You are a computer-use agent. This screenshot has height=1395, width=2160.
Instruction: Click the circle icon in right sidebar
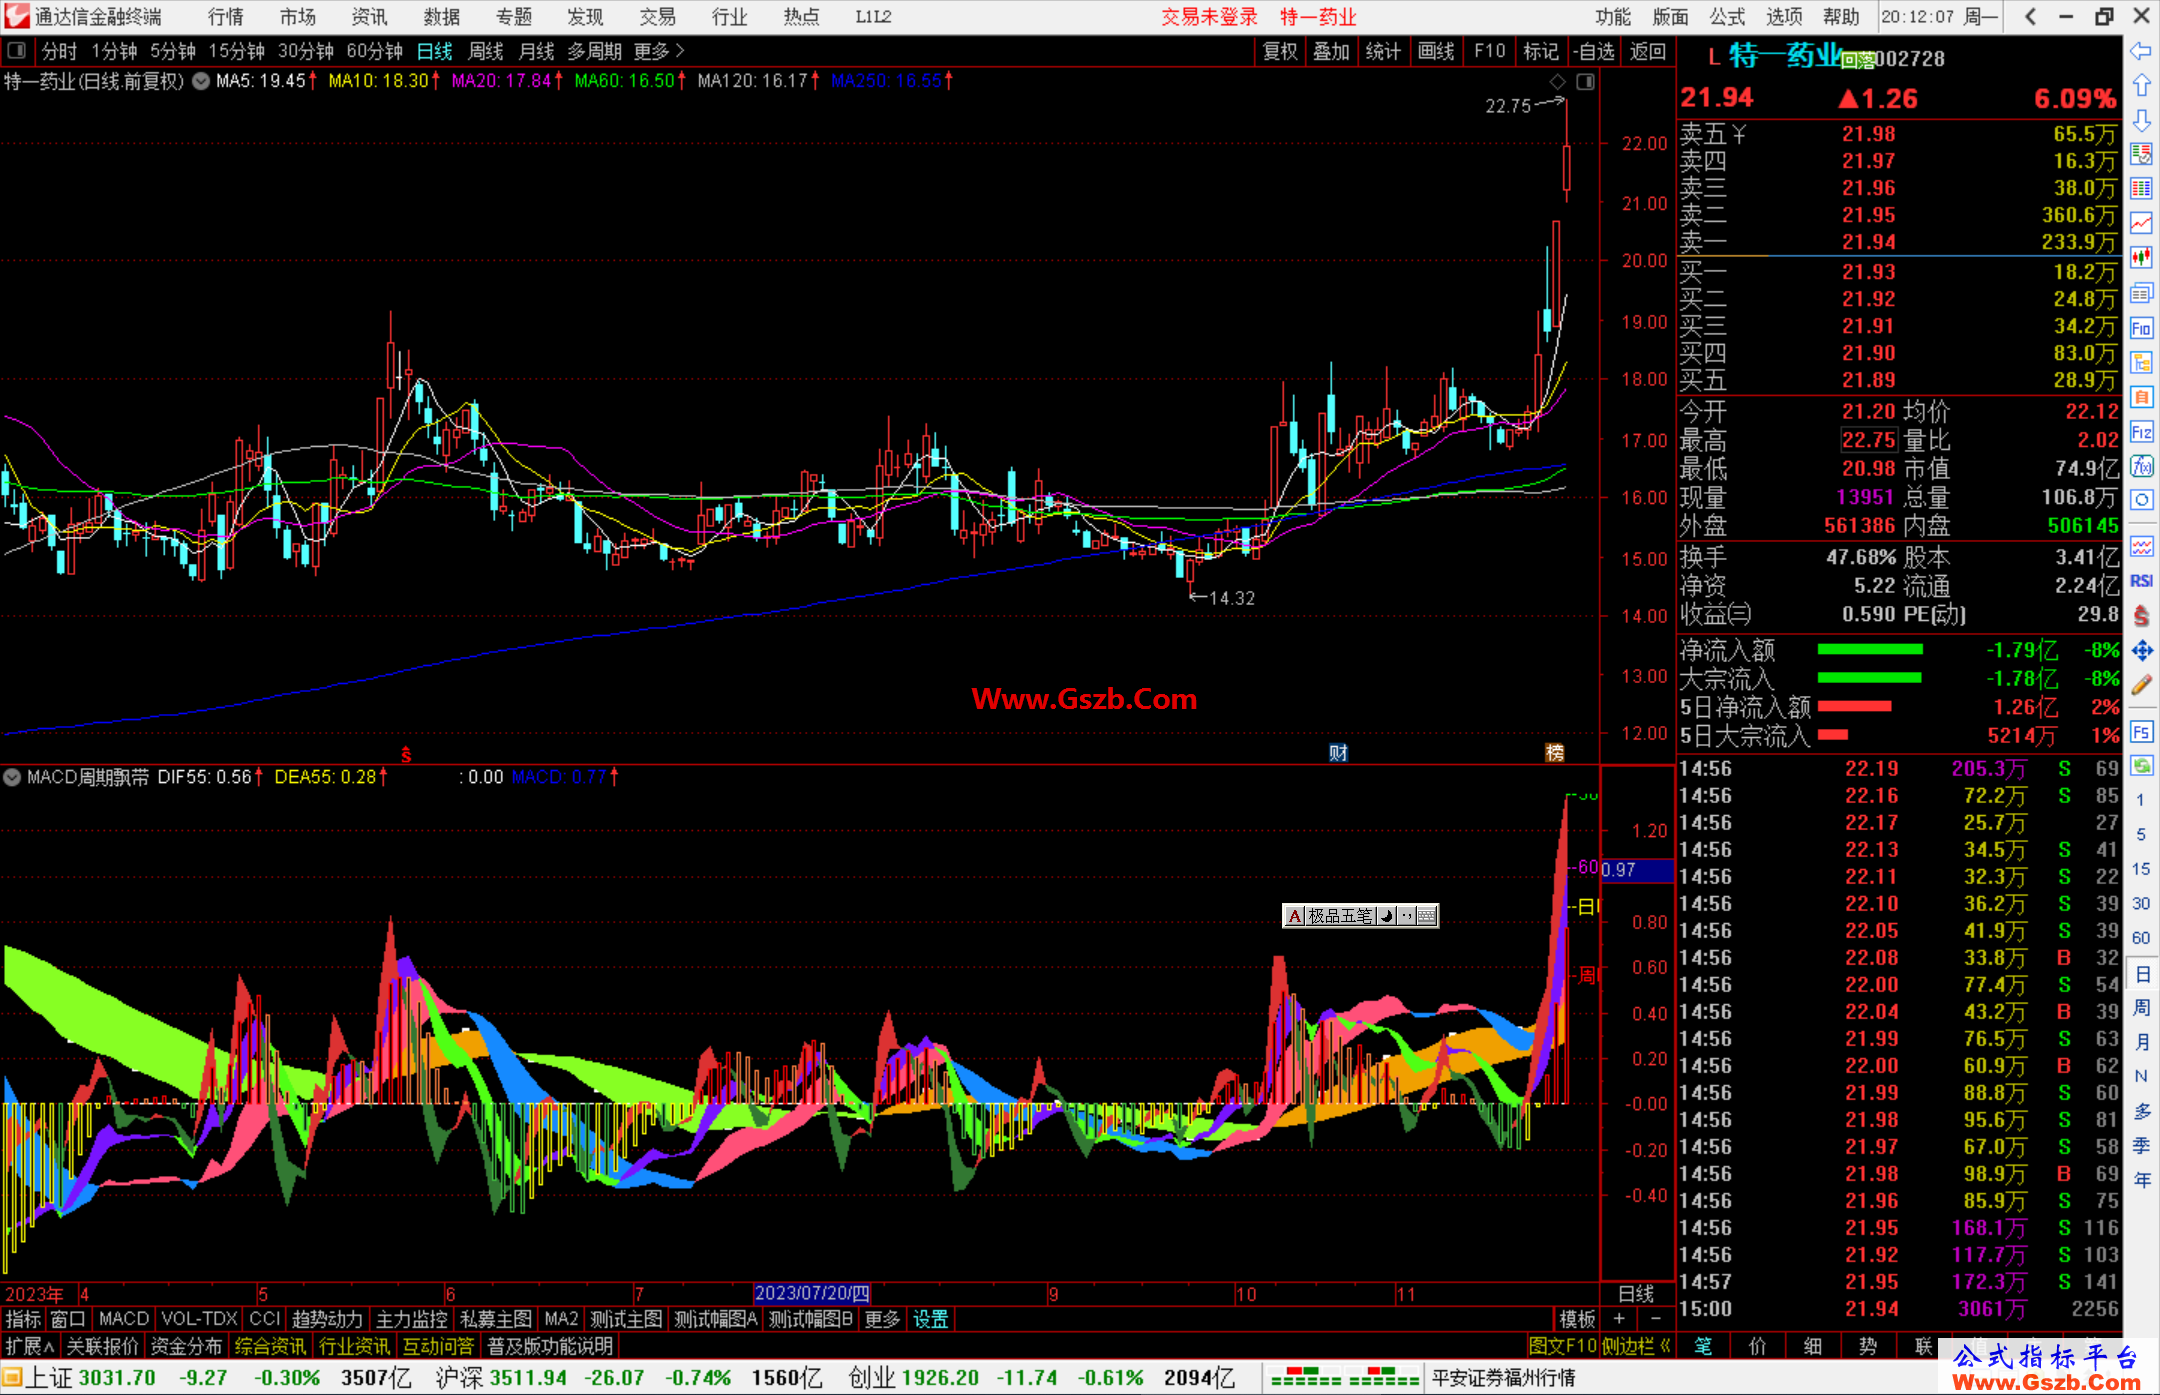pos(2141,500)
